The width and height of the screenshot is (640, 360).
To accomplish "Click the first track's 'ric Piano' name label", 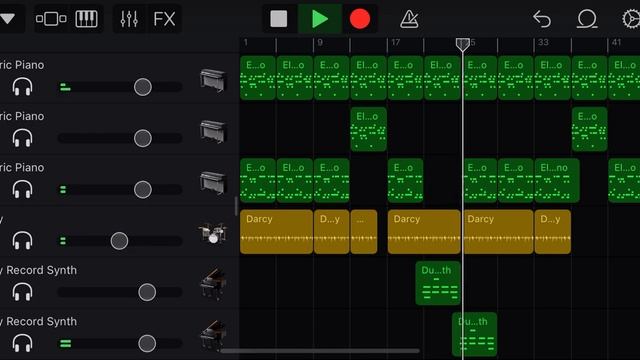I will 22,65.
